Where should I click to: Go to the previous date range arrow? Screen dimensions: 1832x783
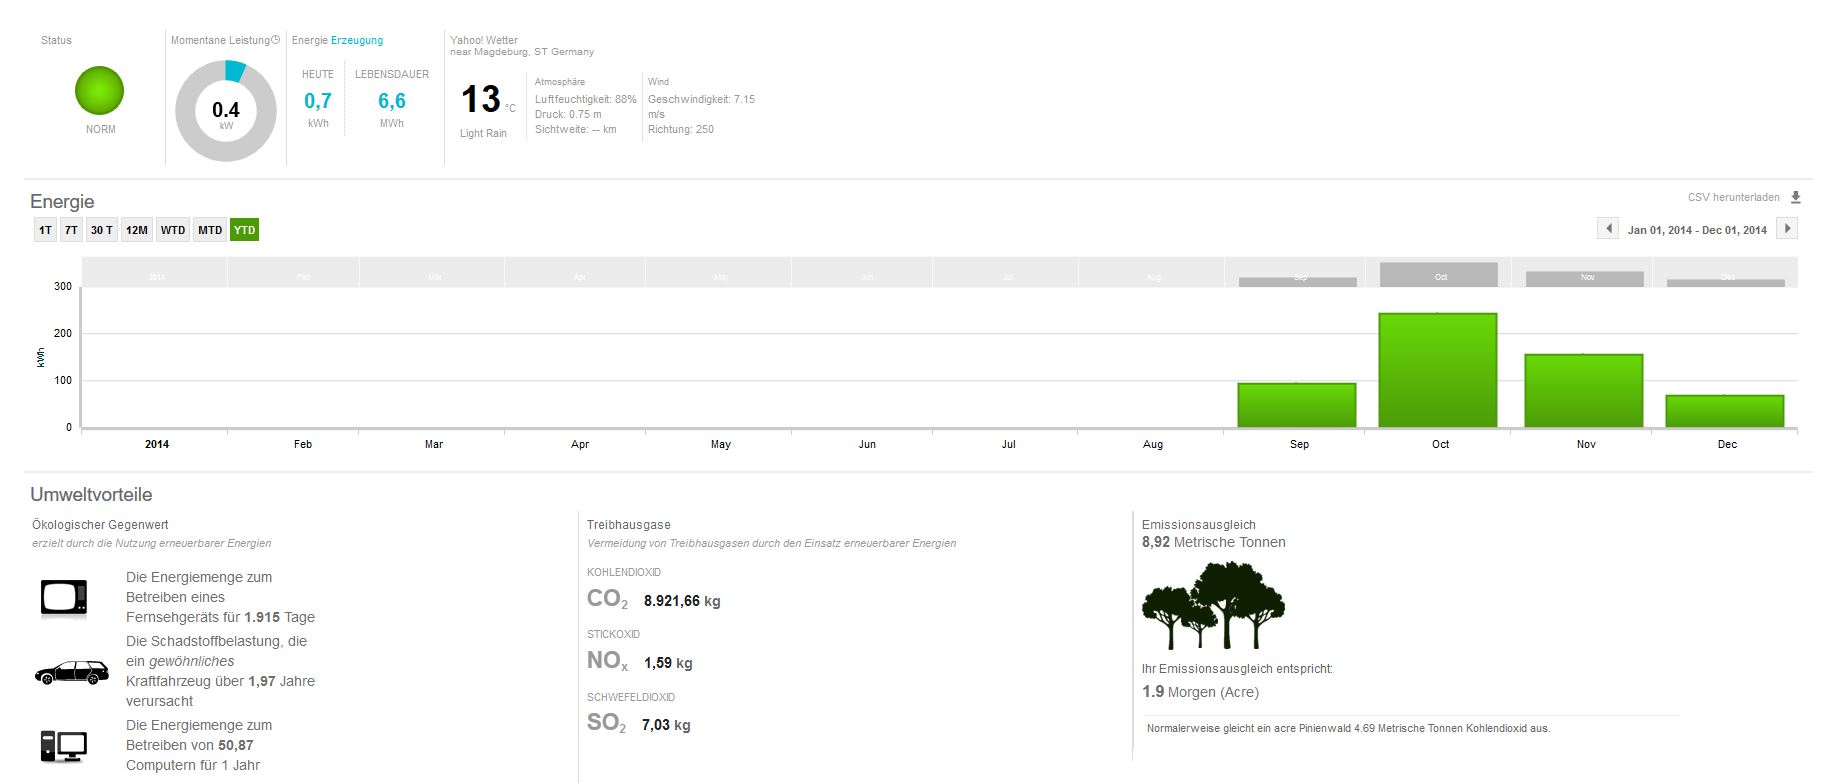(1608, 229)
